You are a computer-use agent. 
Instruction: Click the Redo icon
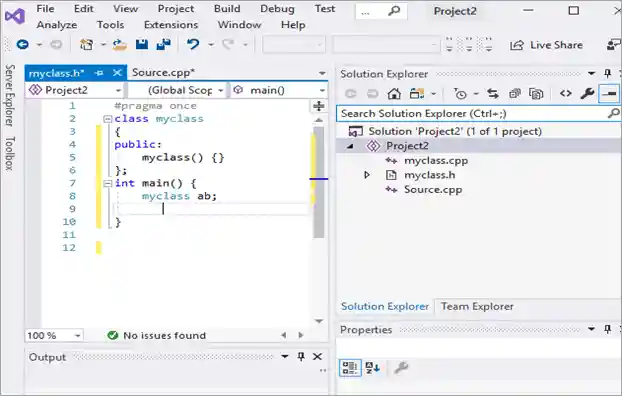click(x=228, y=44)
